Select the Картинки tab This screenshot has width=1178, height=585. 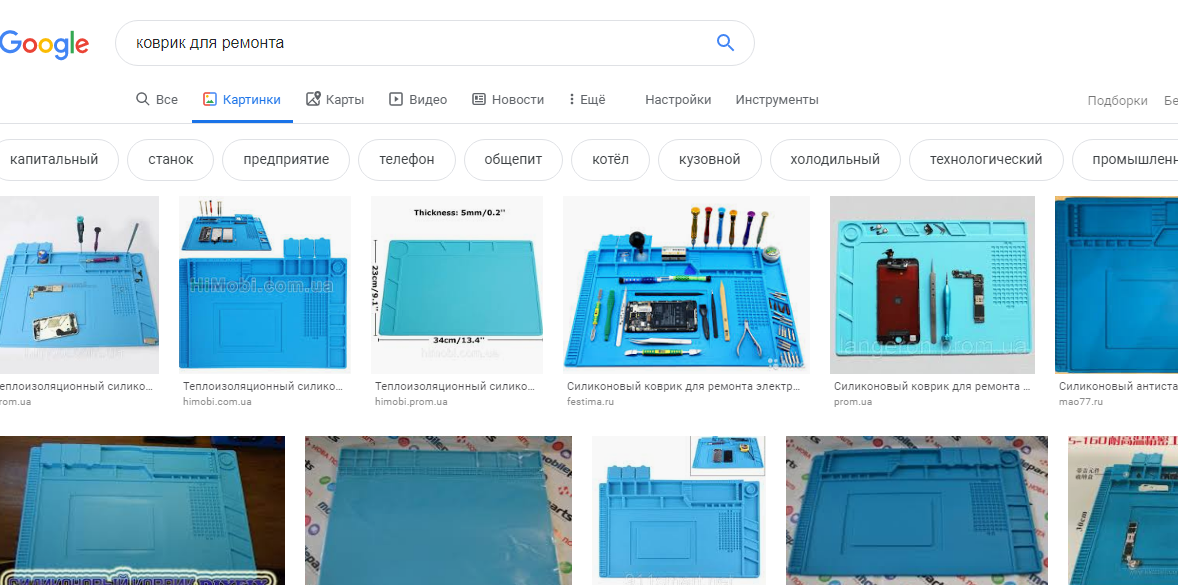(x=242, y=100)
